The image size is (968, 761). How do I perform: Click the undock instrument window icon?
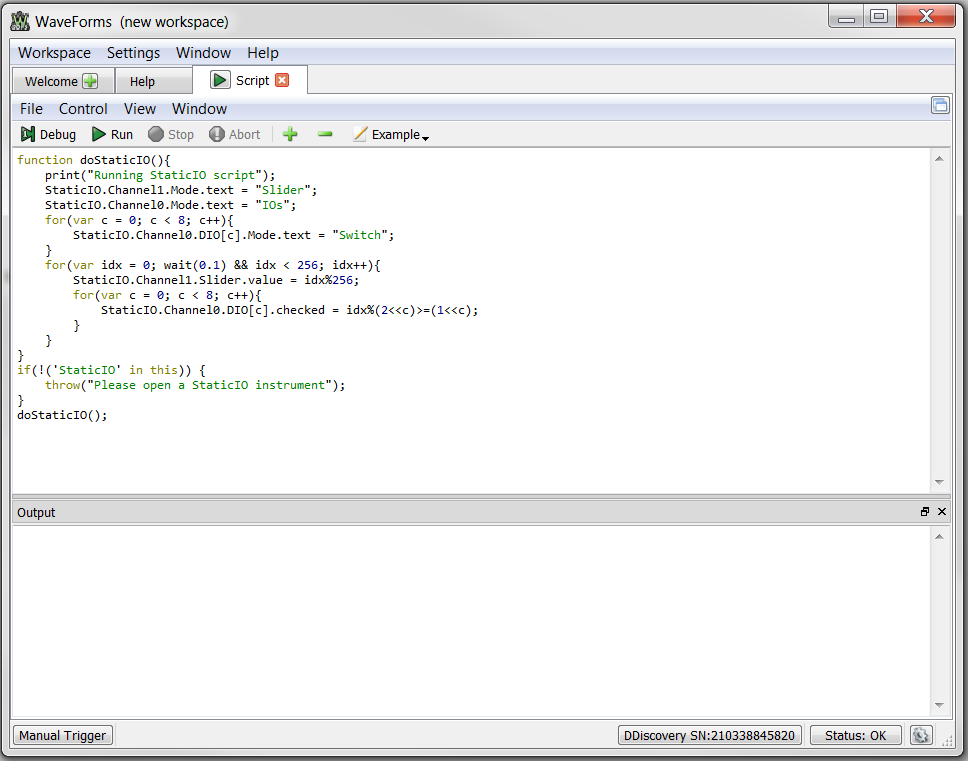point(940,106)
